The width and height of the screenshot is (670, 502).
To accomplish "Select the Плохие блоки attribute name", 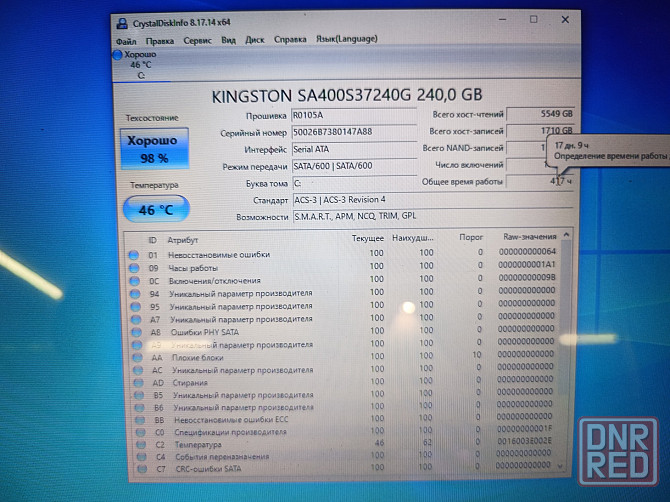I will (x=198, y=358).
